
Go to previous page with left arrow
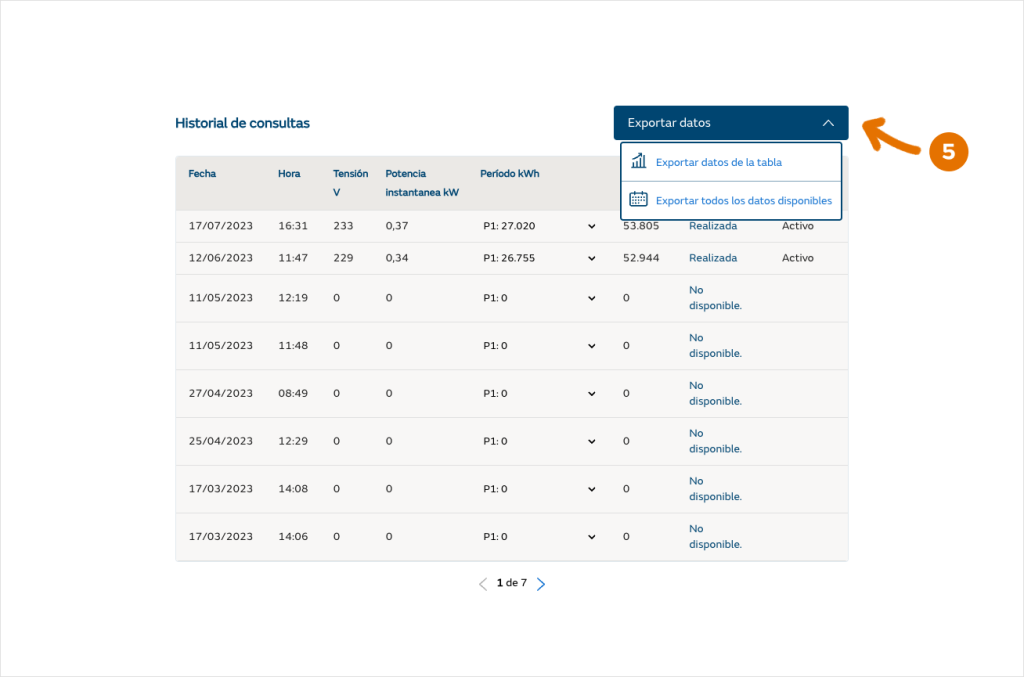click(483, 584)
